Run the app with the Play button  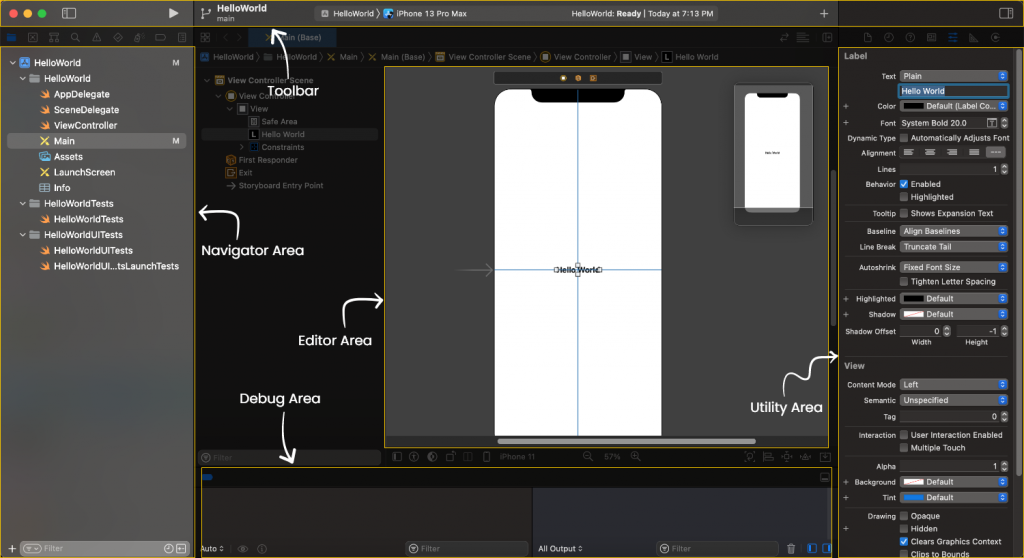[173, 13]
